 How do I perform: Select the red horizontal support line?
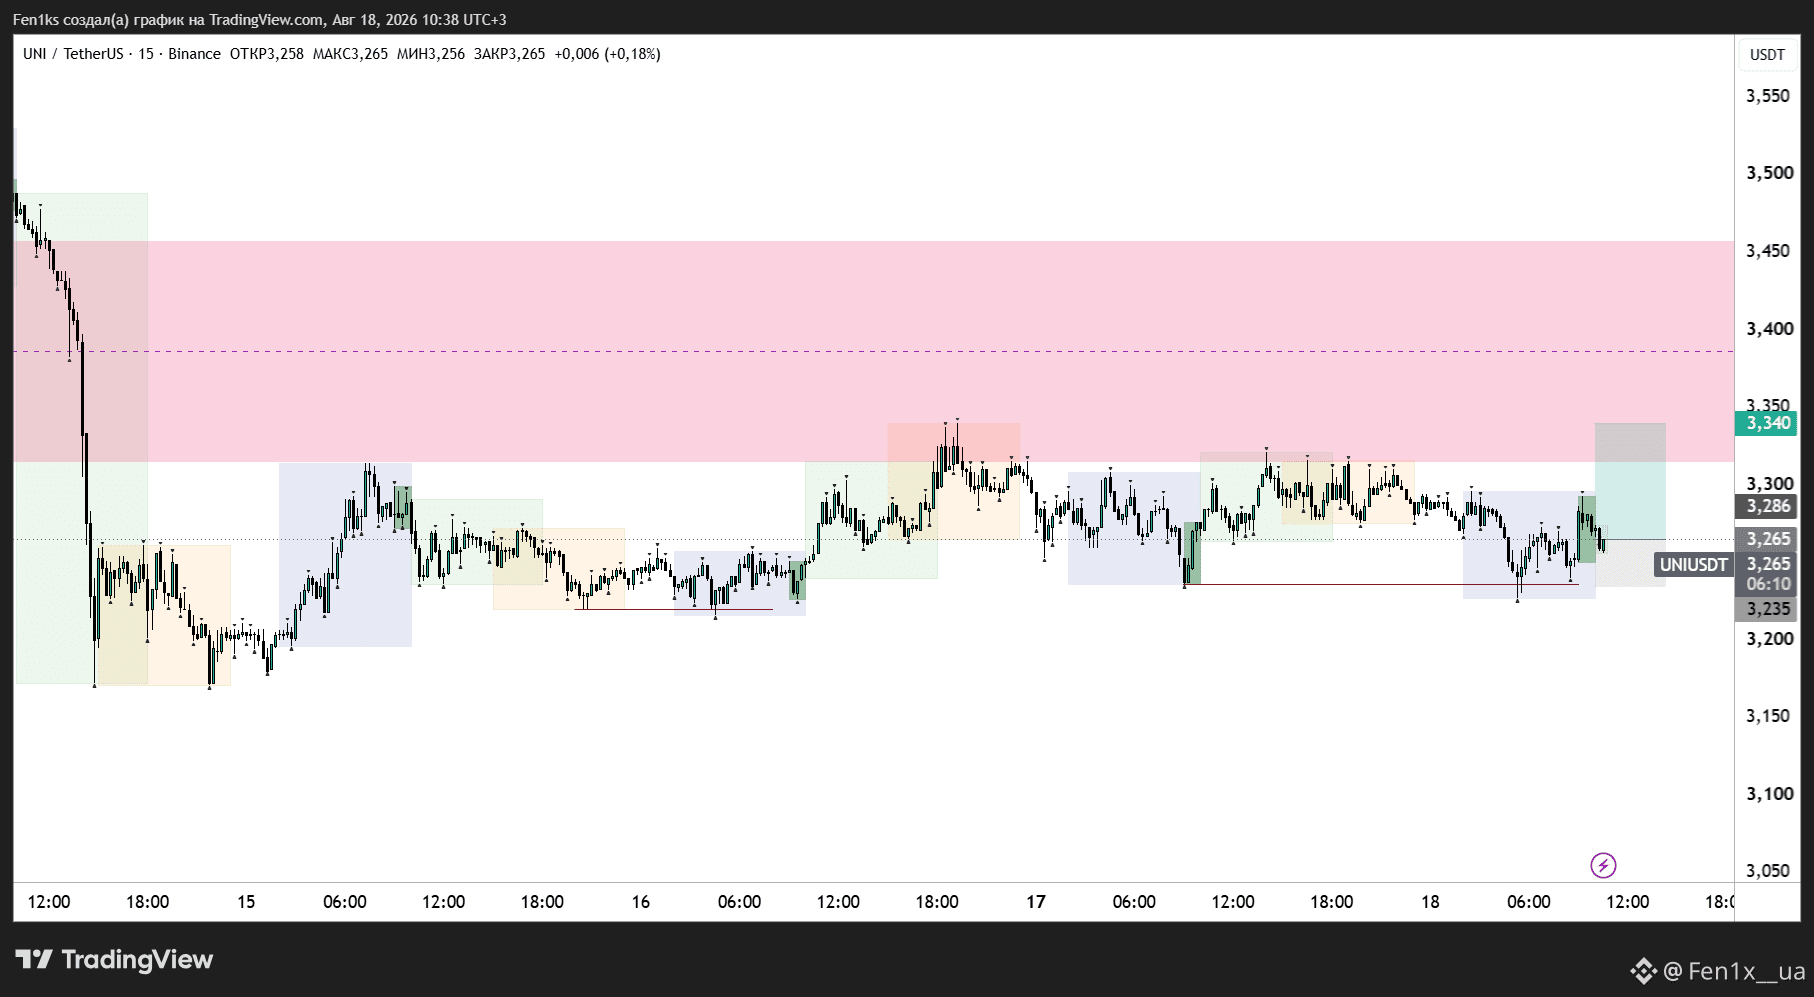pos(1382,584)
